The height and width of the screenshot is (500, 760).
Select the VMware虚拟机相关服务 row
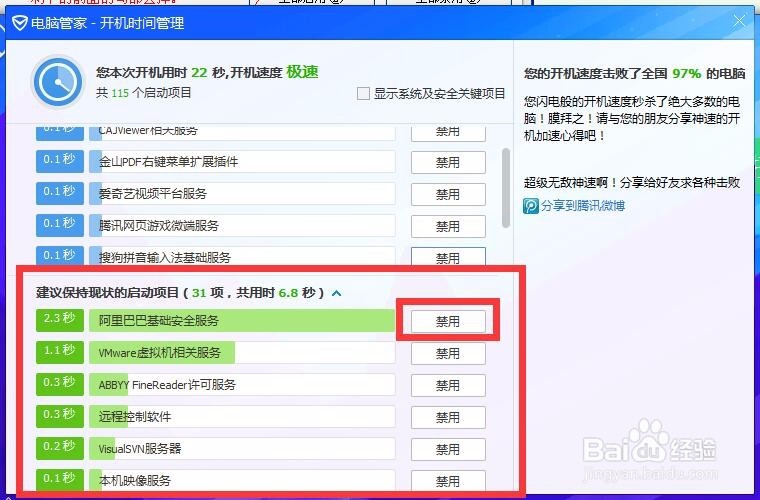click(242, 353)
